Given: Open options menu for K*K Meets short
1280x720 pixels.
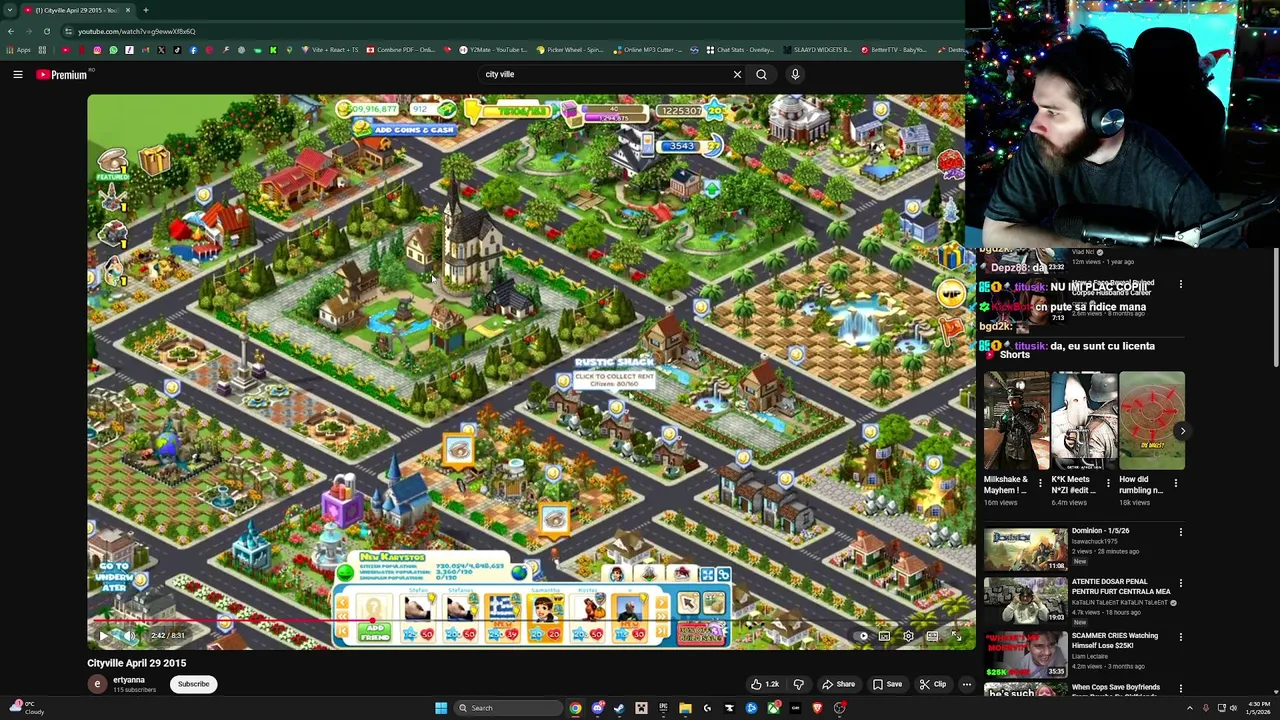Looking at the screenshot, I should (x=1107, y=483).
